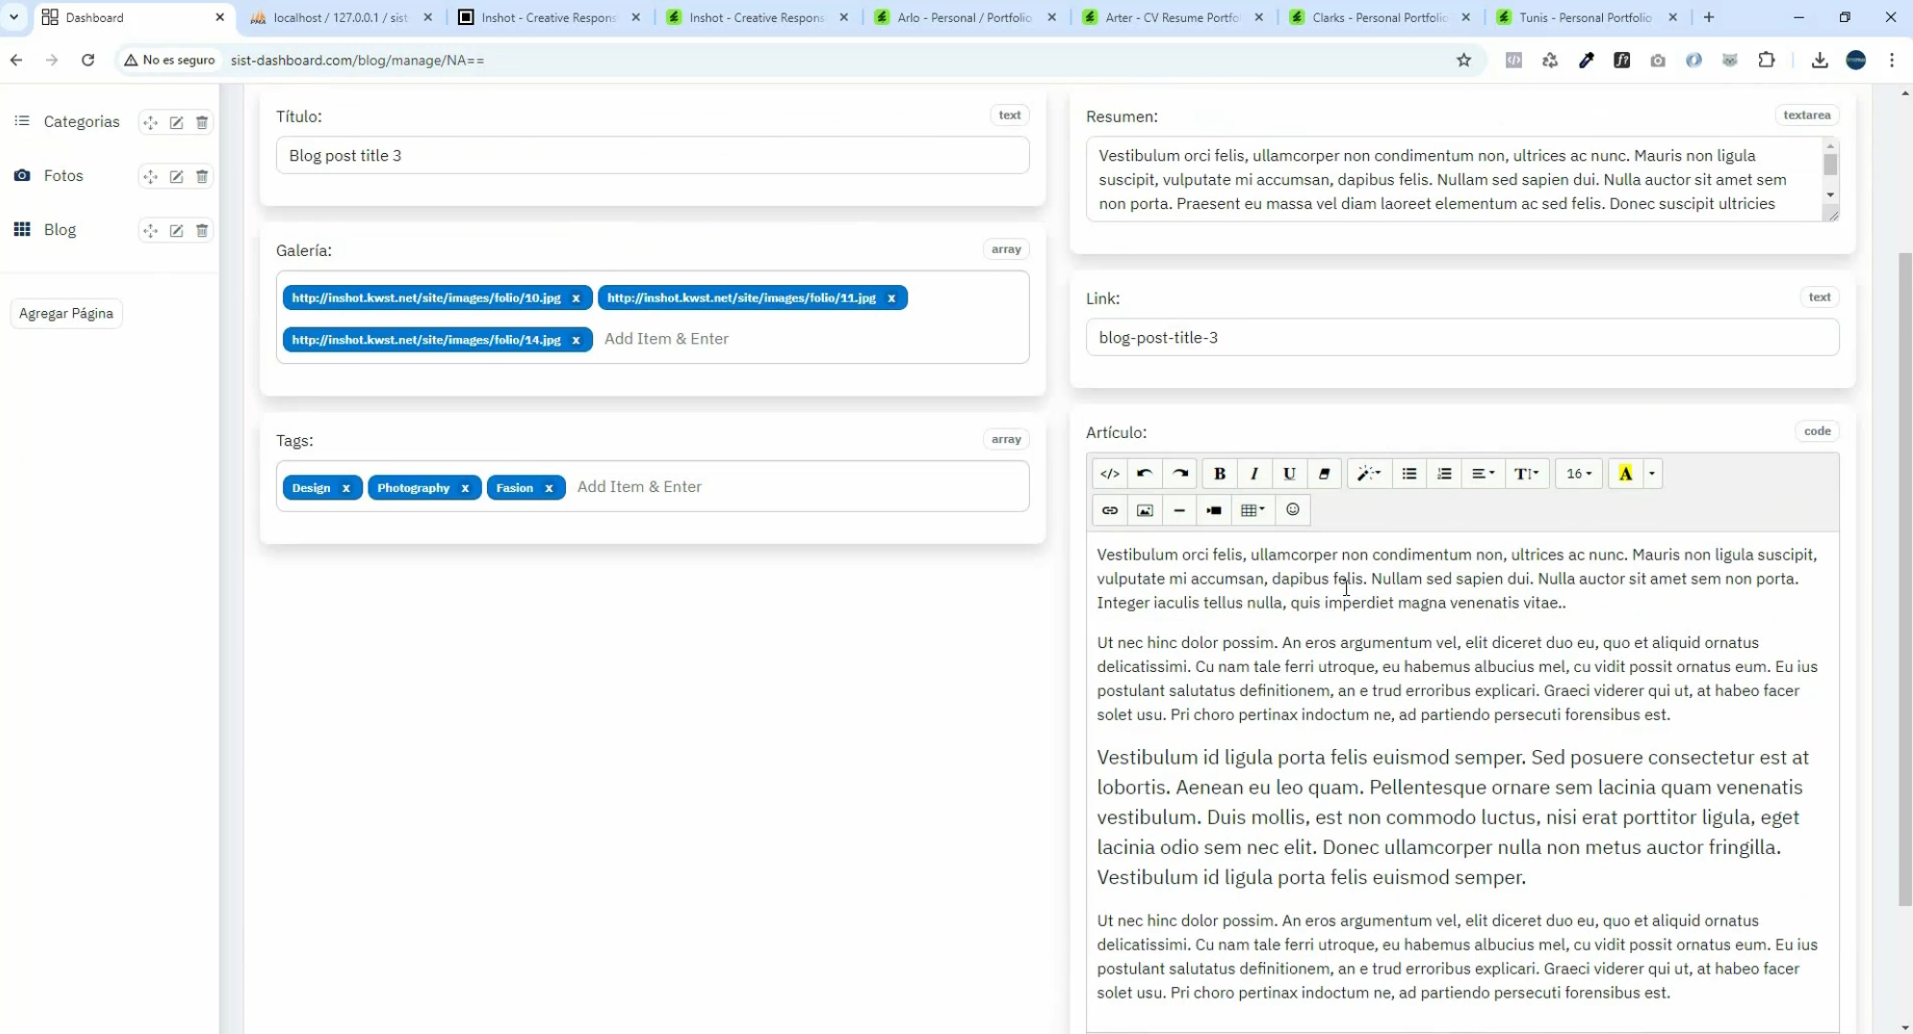Image resolution: width=1913 pixels, height=1034 pixels.
Task: Edit the Fotos page with pencil icon
Action: click(176, 176)
